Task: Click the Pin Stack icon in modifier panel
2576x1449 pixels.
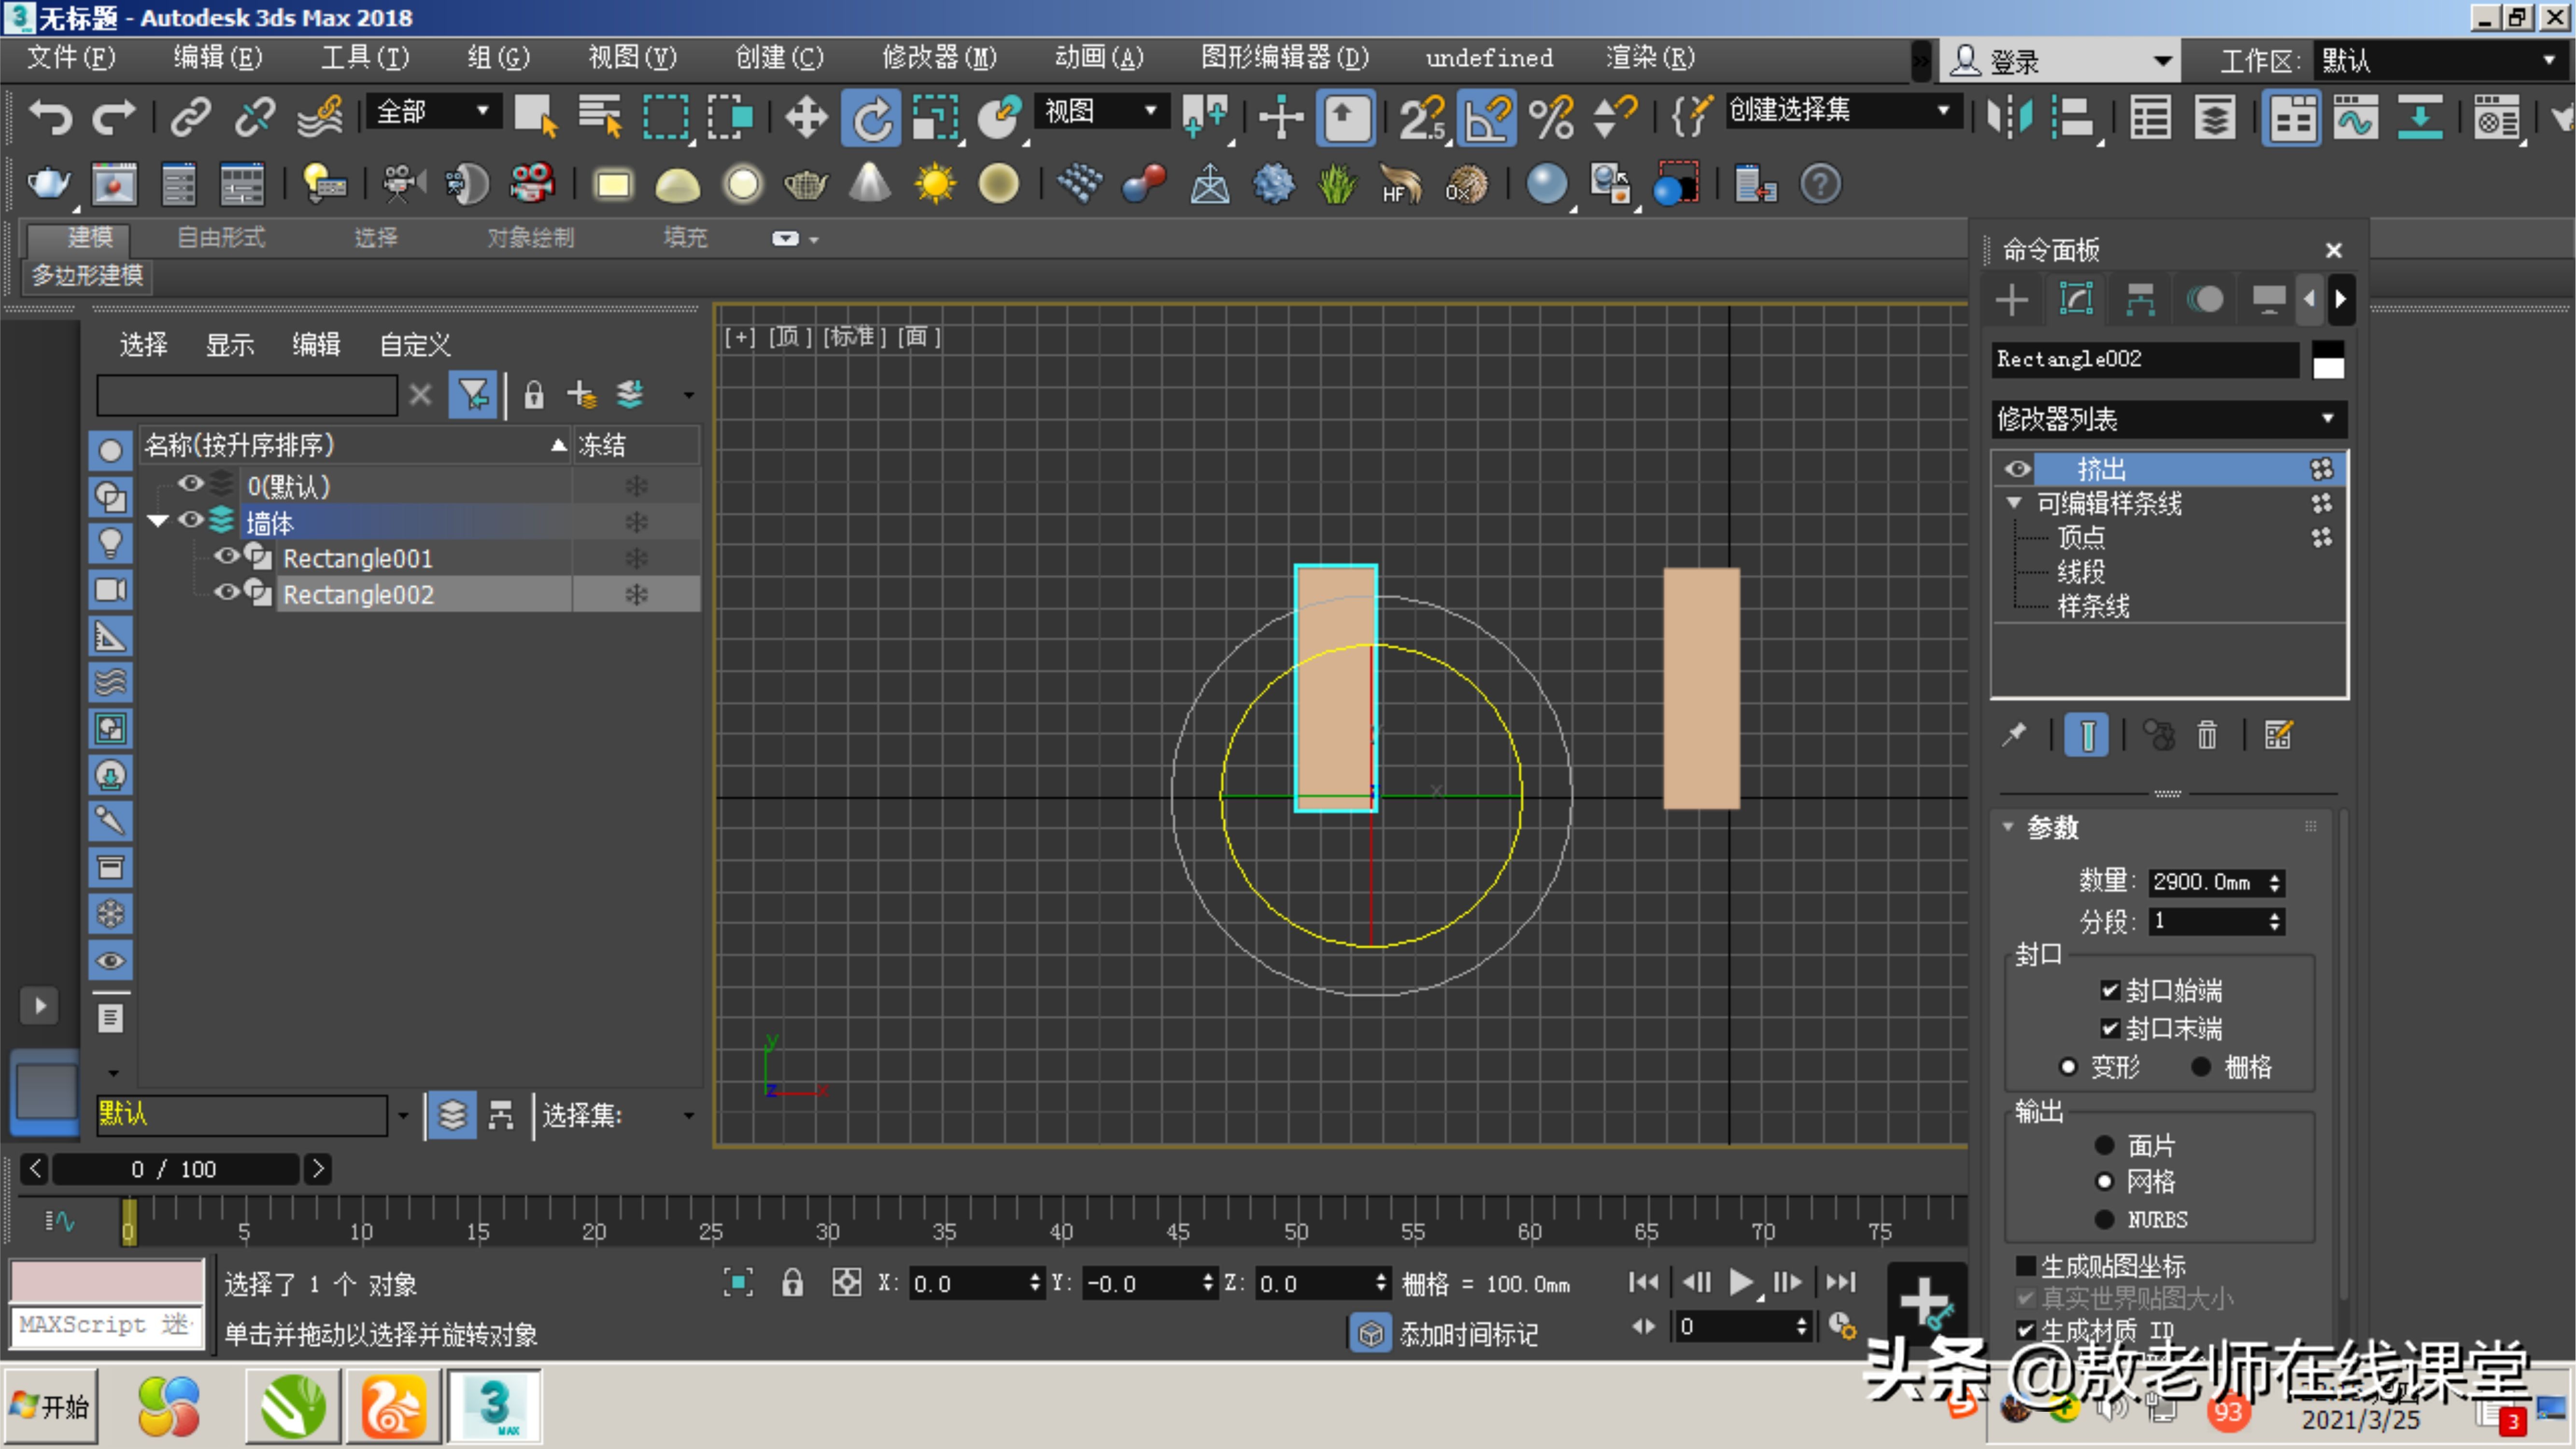Action: click(2013, 735)
